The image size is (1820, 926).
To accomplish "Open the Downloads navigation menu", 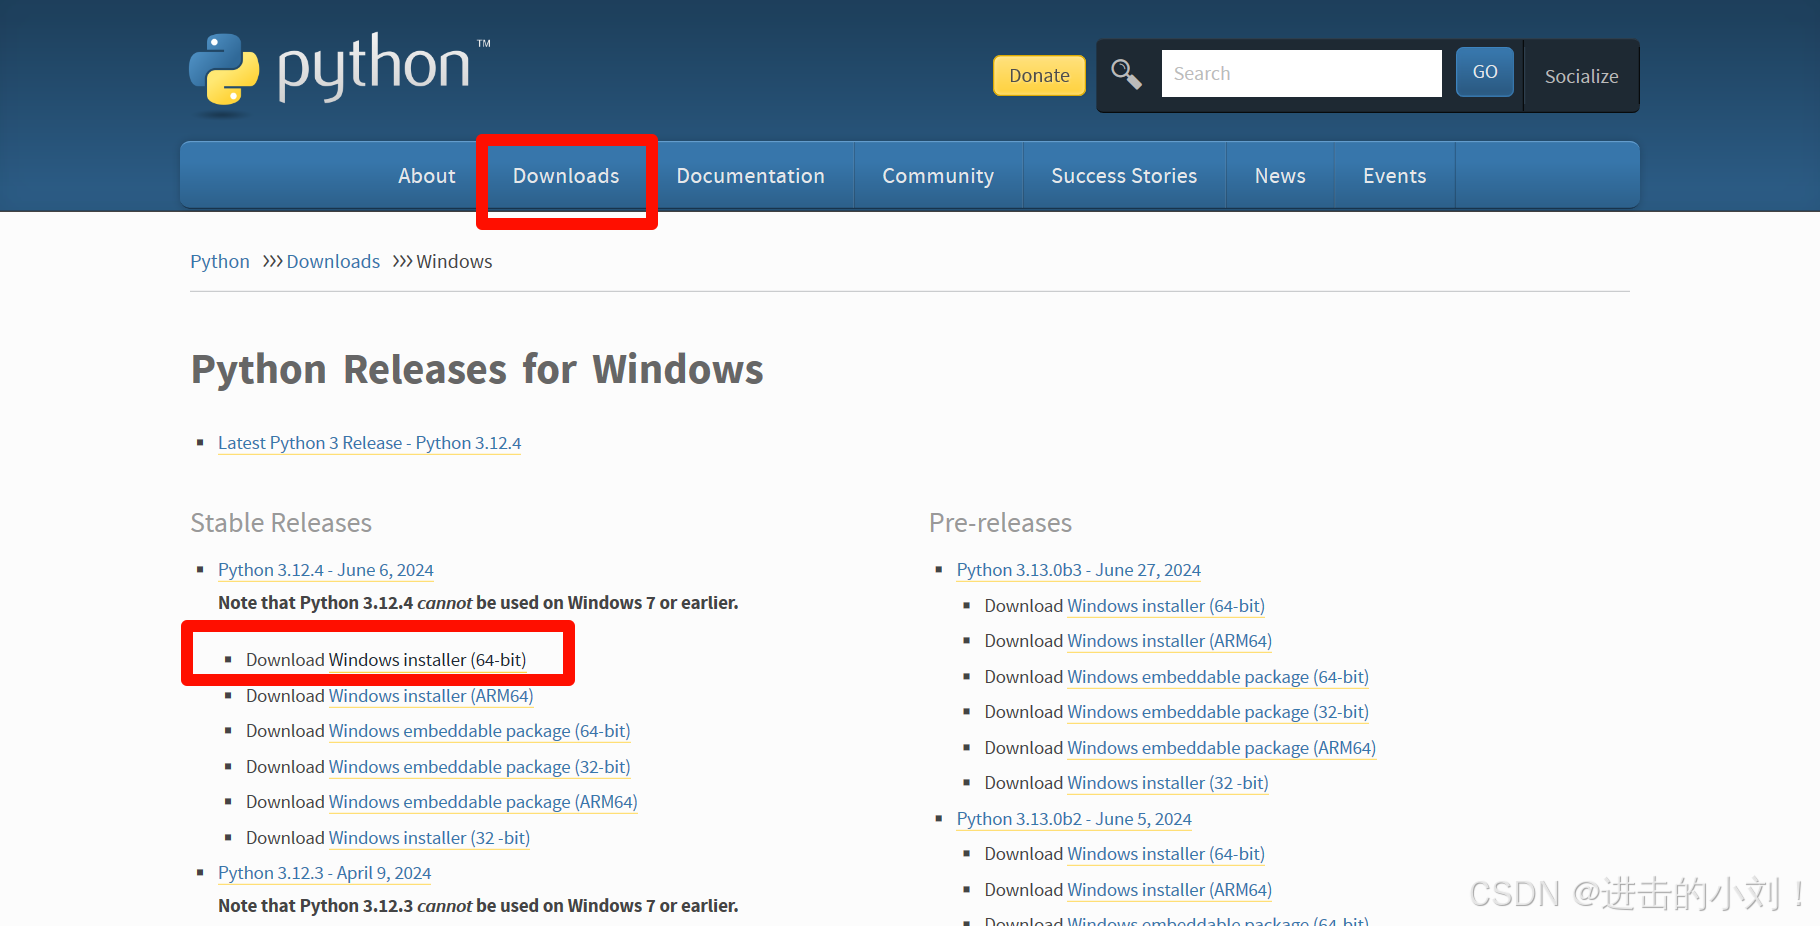I will pyautogui.click(x=566, y=176).
